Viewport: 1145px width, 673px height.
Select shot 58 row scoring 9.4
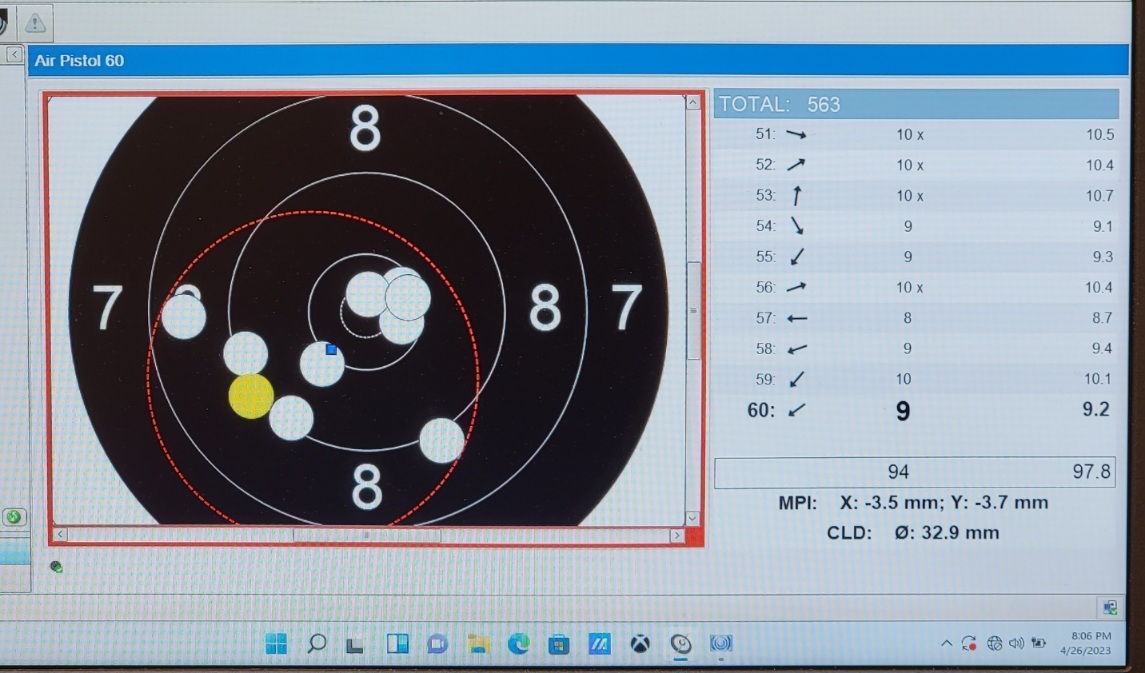[x=916, y=349]
